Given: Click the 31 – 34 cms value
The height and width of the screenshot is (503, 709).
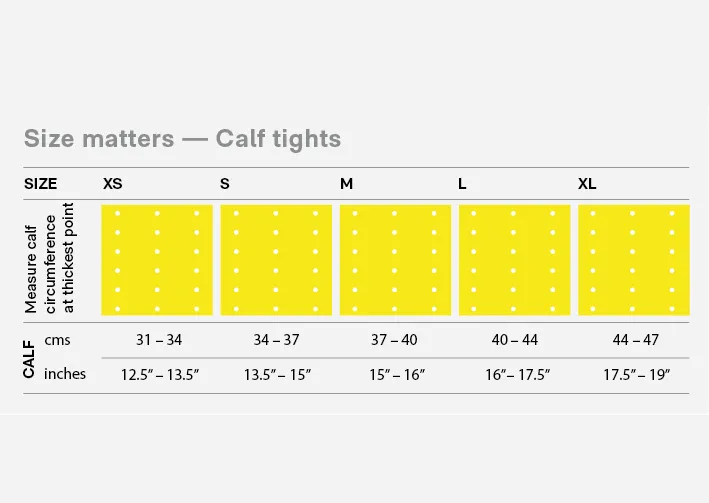Looking at the screenshot, I should [159, 340].
